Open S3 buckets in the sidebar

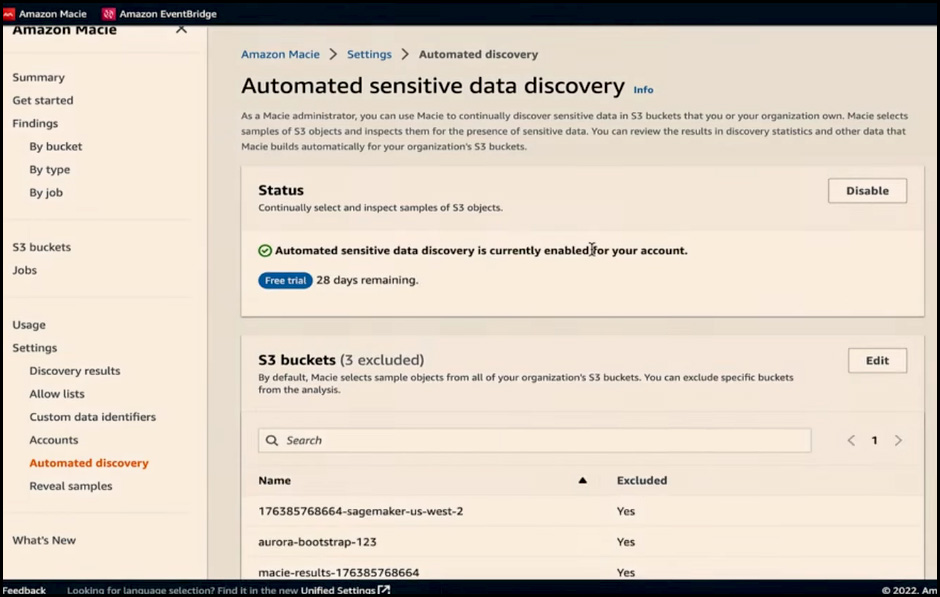pos(41,247)
